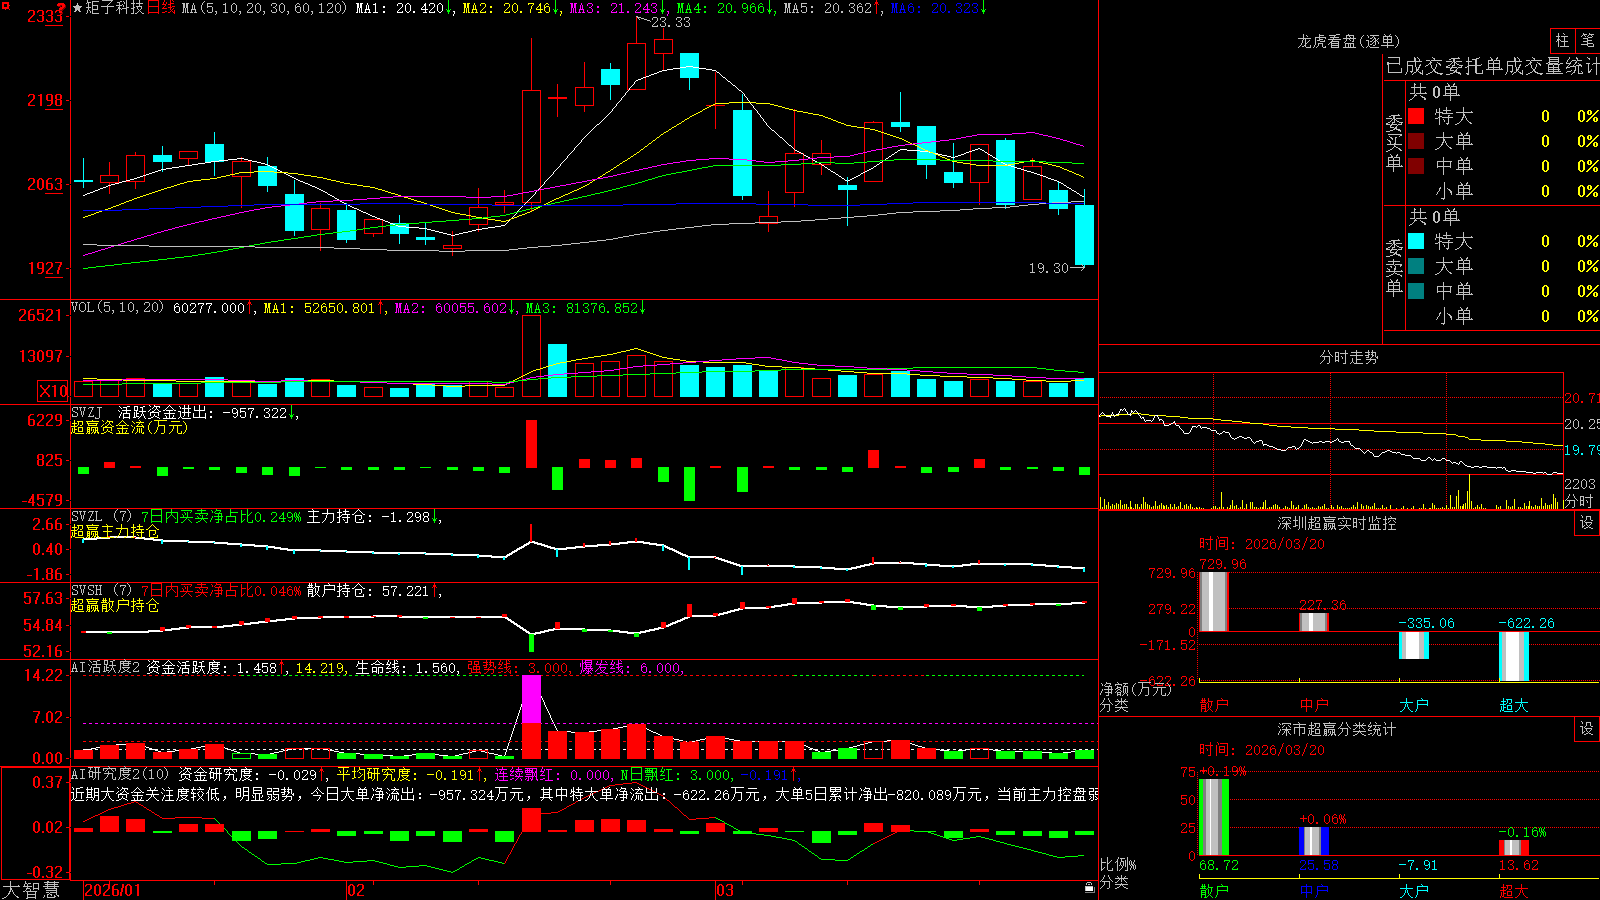This screenshot has height=900, width=1600.
Task: Click the 中户 25.58 percentage bar
Action: [1314, 841]
